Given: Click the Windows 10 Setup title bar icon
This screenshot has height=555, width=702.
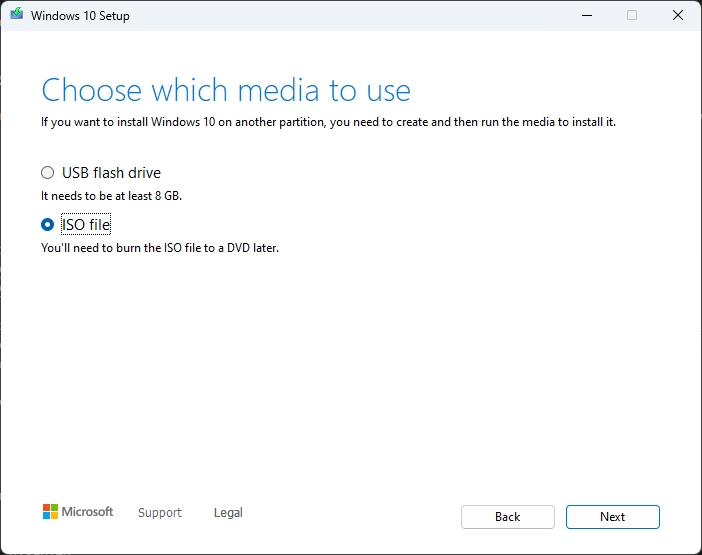Looking at the screenshot, I should coord(16,16).
